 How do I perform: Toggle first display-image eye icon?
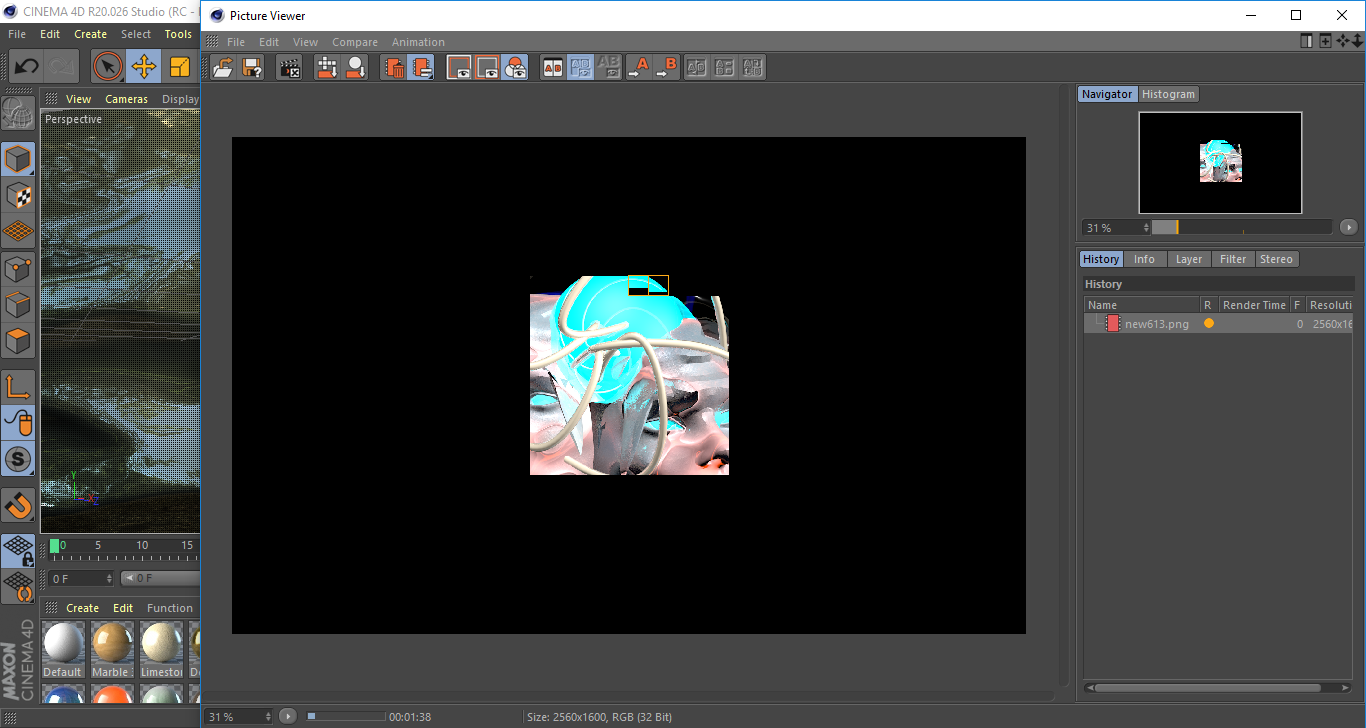pos(459,67)
